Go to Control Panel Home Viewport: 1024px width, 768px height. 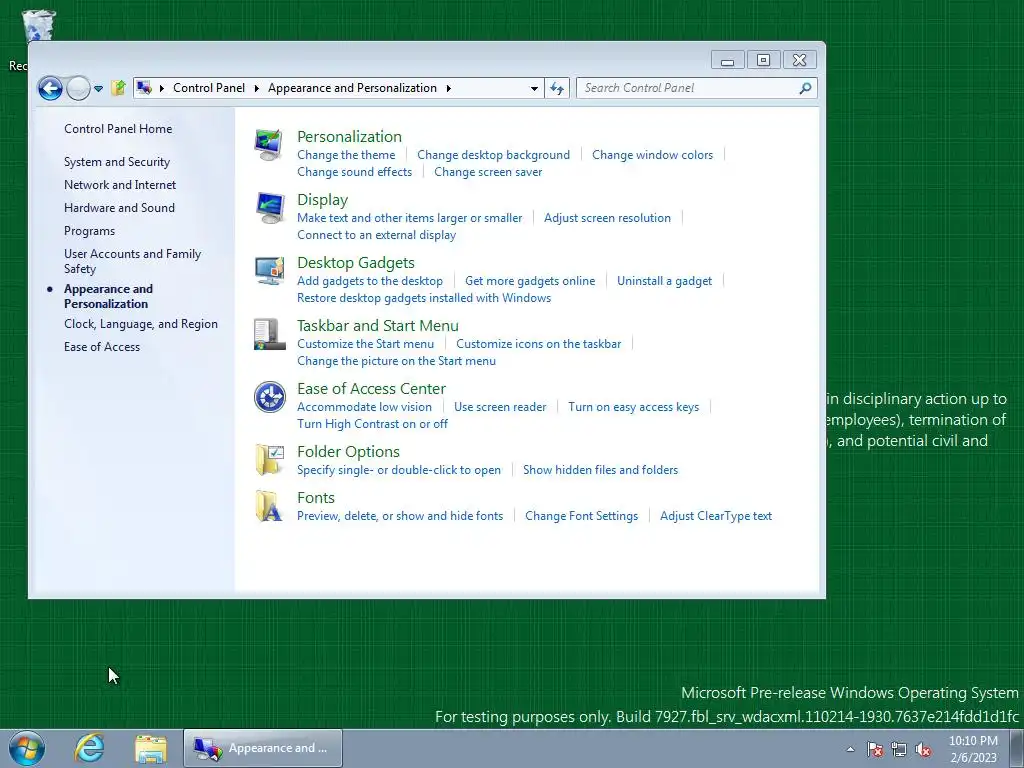118,129
